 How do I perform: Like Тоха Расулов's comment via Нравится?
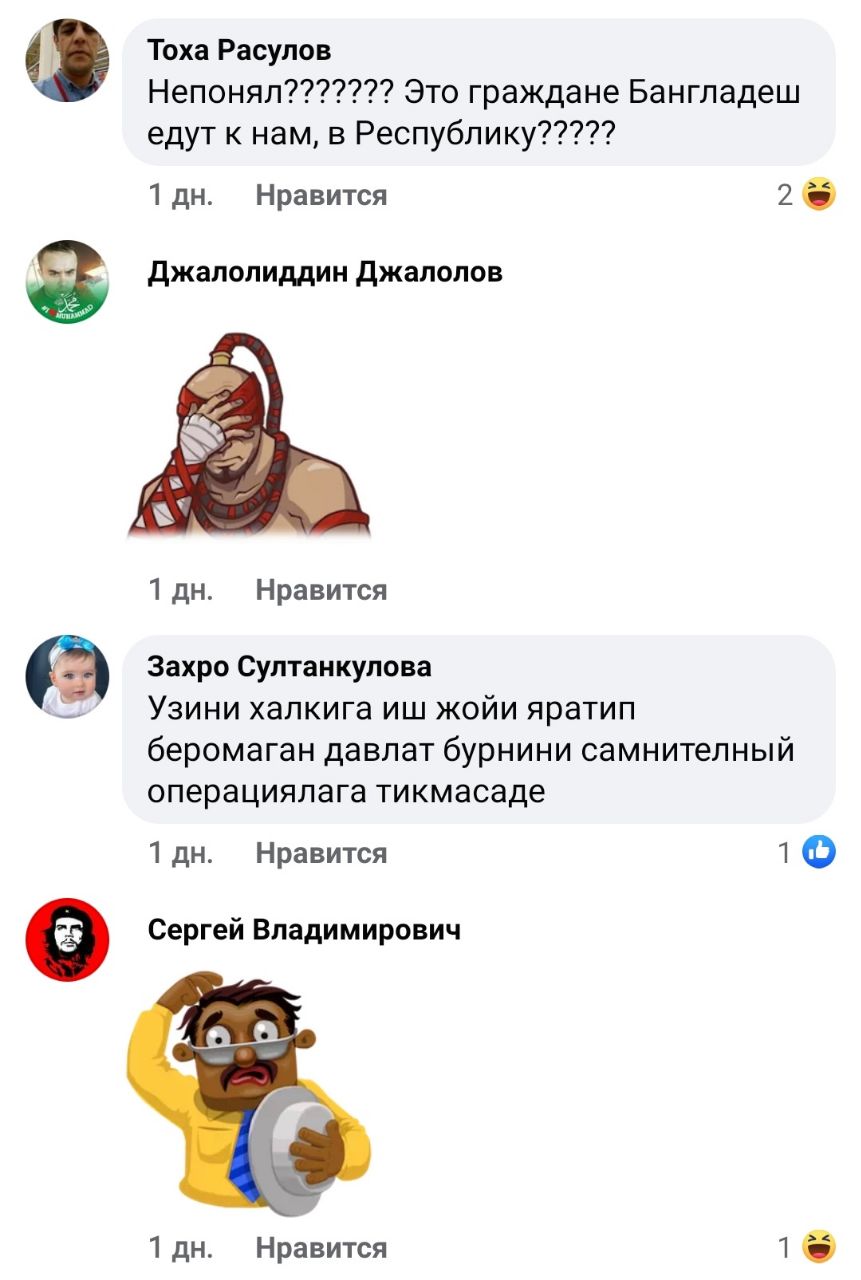click(321, 195)
